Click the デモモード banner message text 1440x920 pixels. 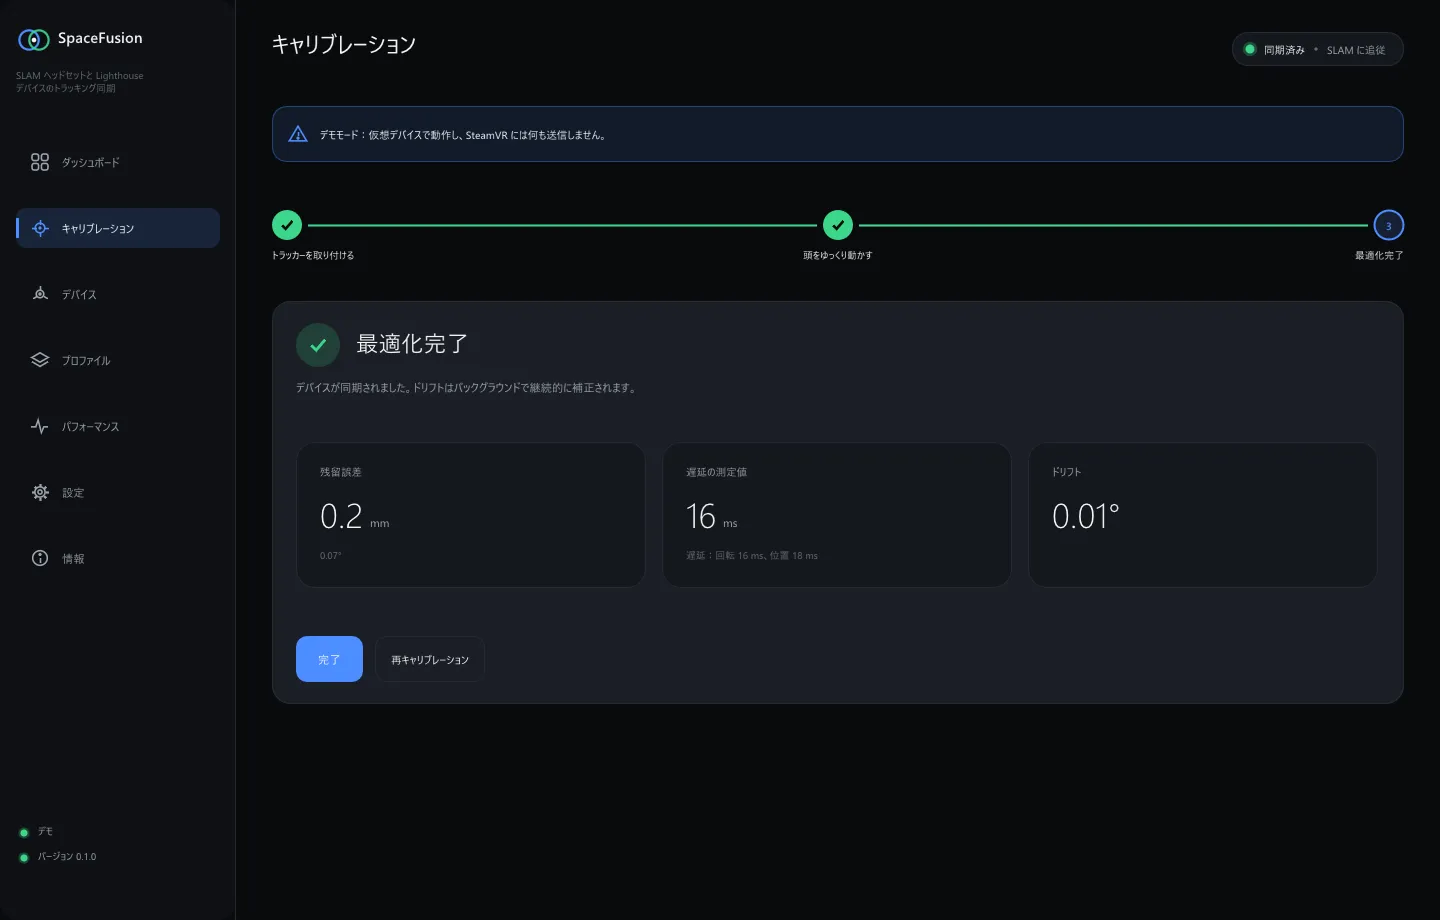pos(463,135)
